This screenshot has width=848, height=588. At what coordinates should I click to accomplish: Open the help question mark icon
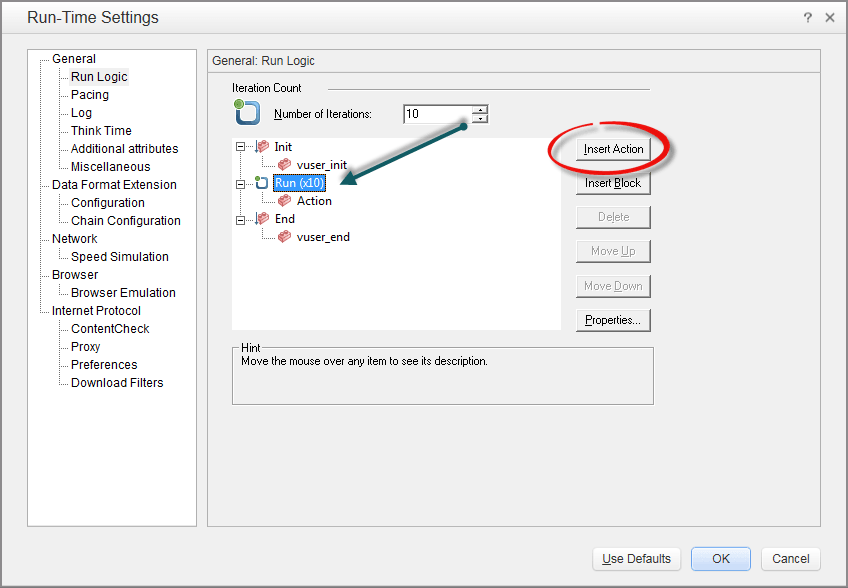807,18
